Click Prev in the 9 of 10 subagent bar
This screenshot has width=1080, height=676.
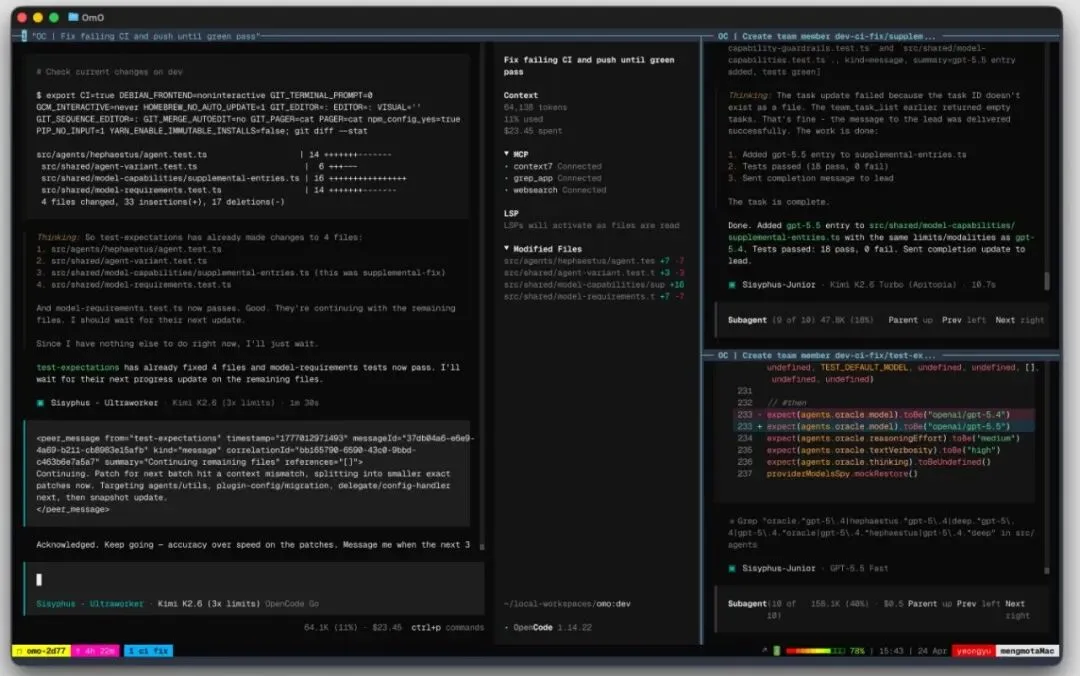(x=951, y=320)
